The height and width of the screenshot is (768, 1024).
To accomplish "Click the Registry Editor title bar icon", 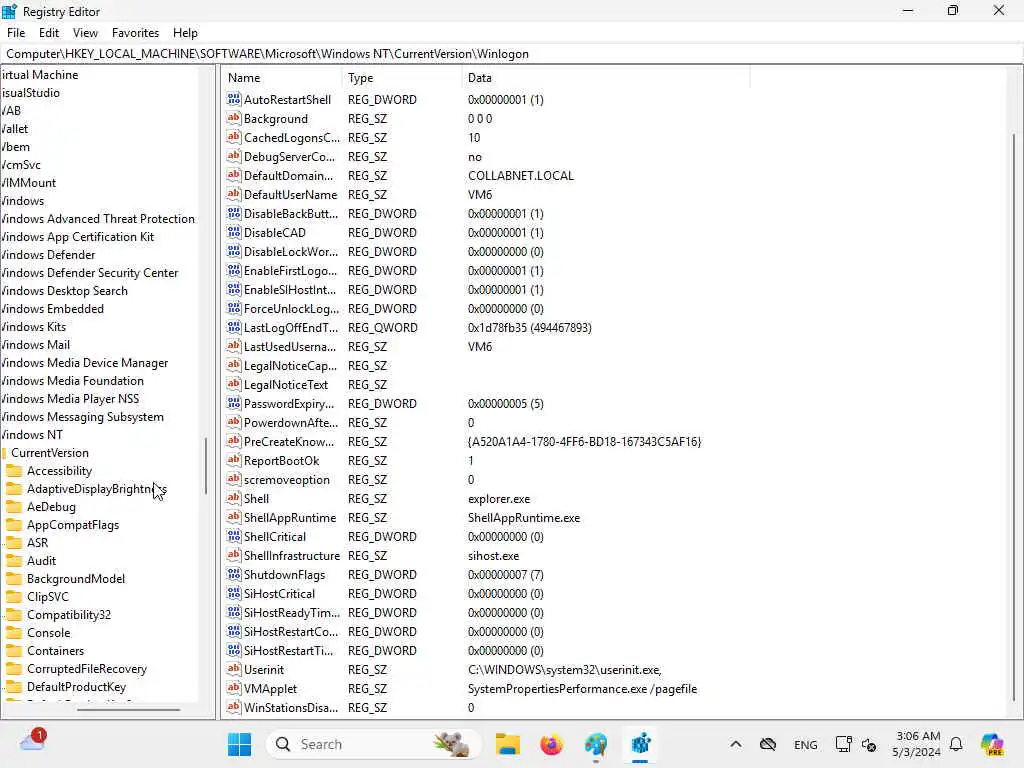I will [x=9, y=11].
